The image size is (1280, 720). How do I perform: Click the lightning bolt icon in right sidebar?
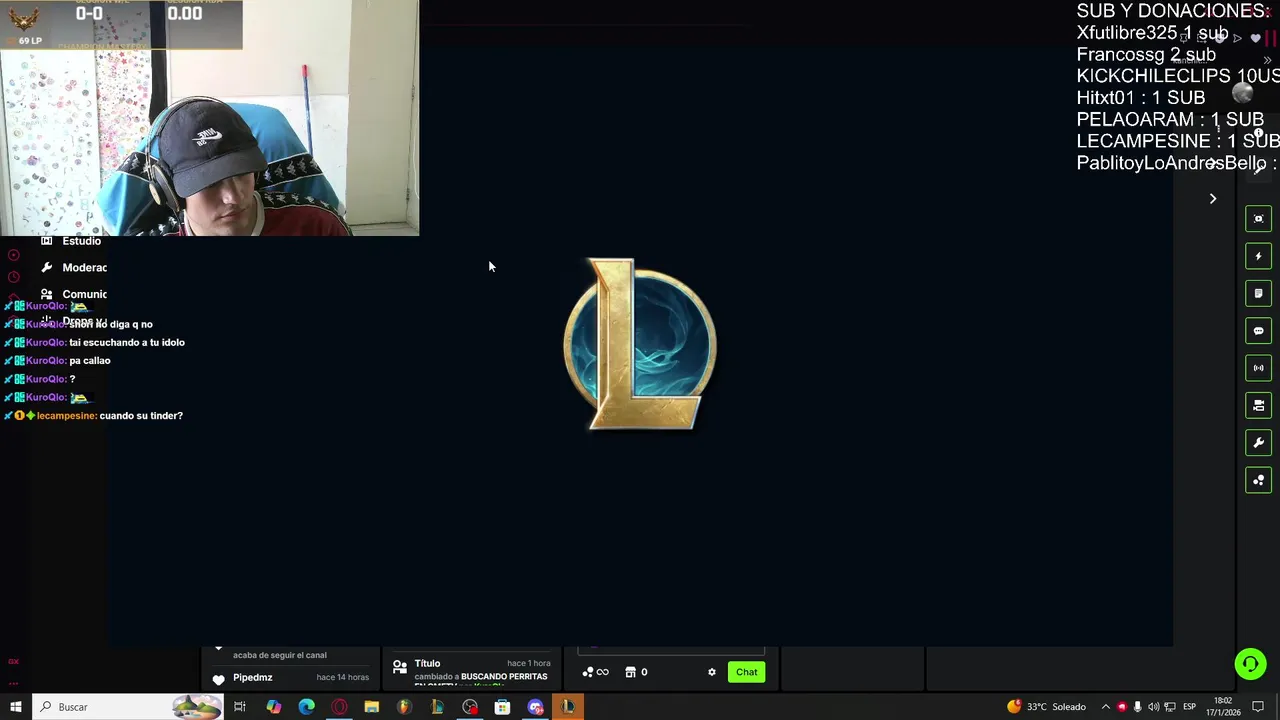pyautogui.click(x=1258, y=256)
